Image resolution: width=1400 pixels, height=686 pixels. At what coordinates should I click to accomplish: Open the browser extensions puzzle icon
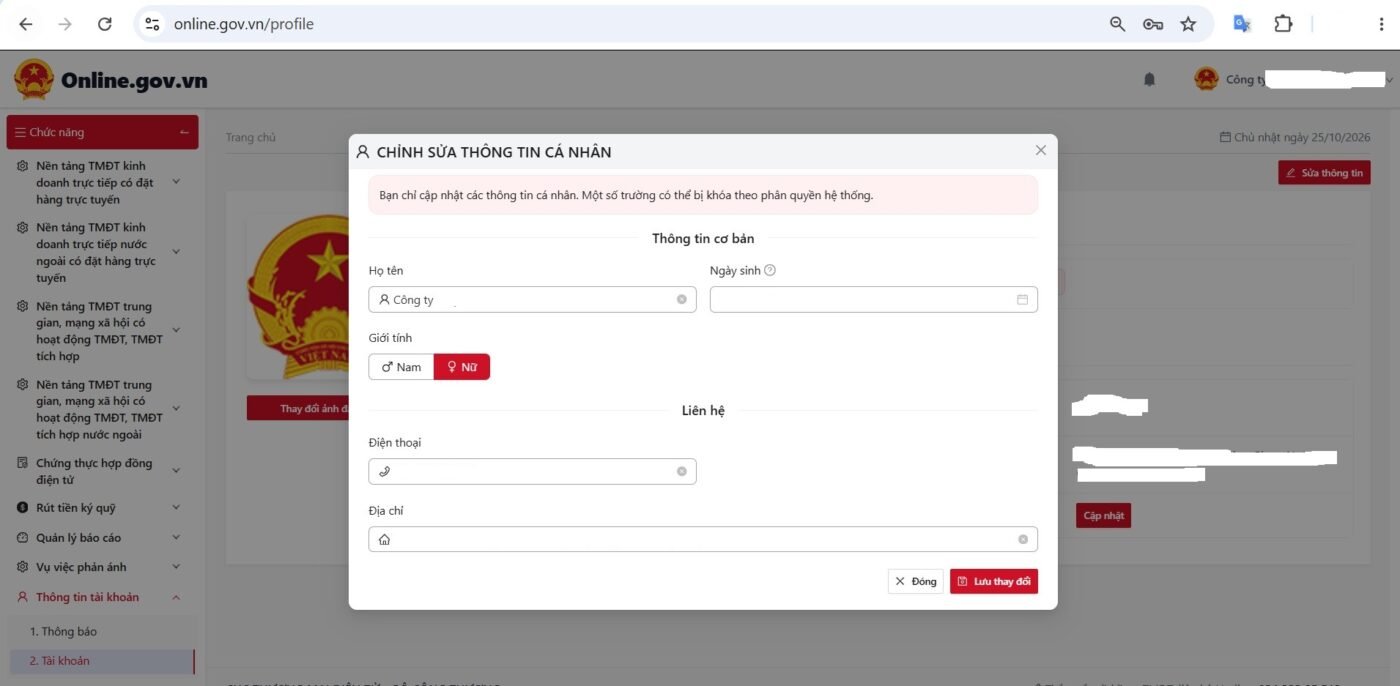click(1283, 24)
